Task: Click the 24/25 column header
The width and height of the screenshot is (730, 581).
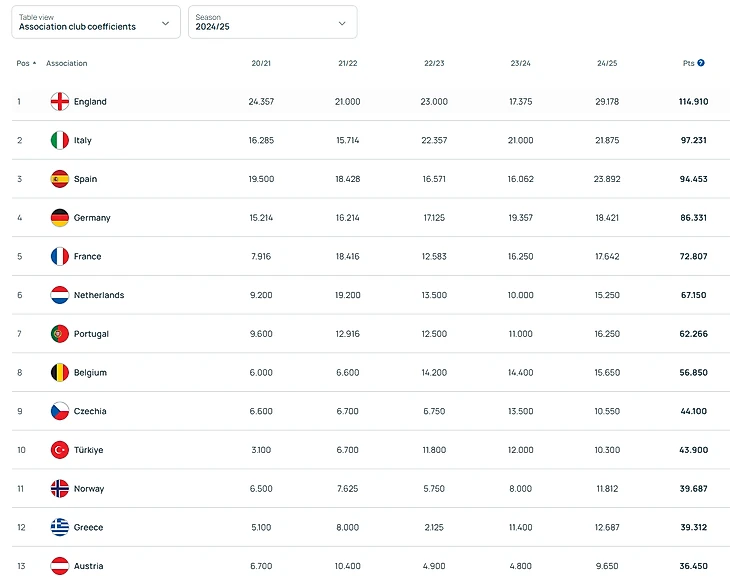Action: tap(607, 63)
